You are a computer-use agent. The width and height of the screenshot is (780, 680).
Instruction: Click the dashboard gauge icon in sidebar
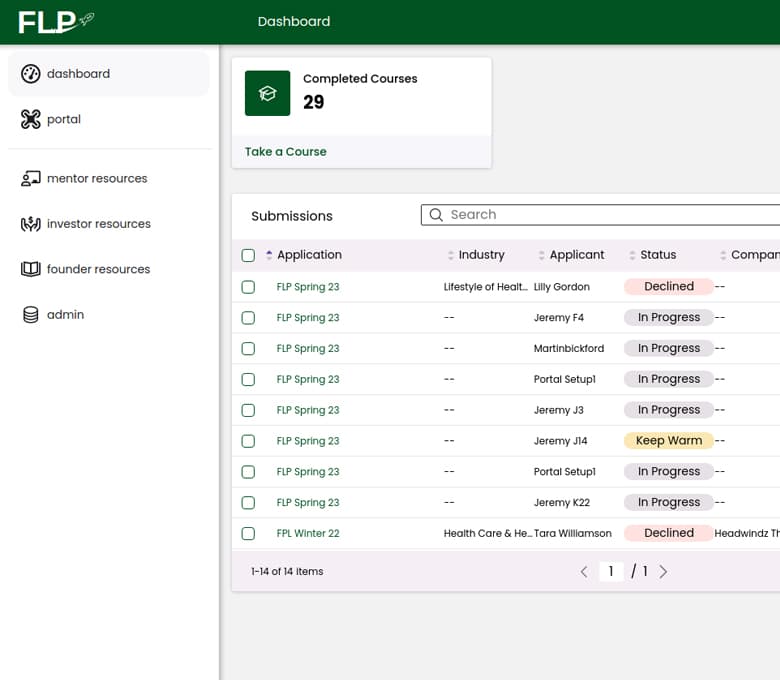(x=30, y=74)
